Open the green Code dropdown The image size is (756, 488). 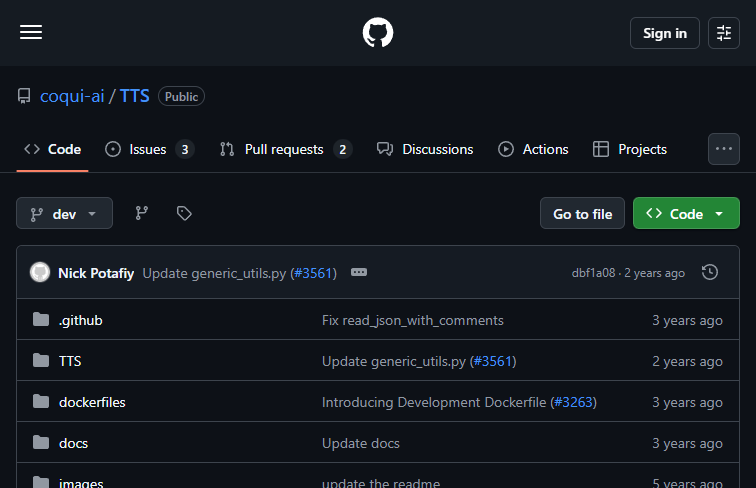(686, 213)
